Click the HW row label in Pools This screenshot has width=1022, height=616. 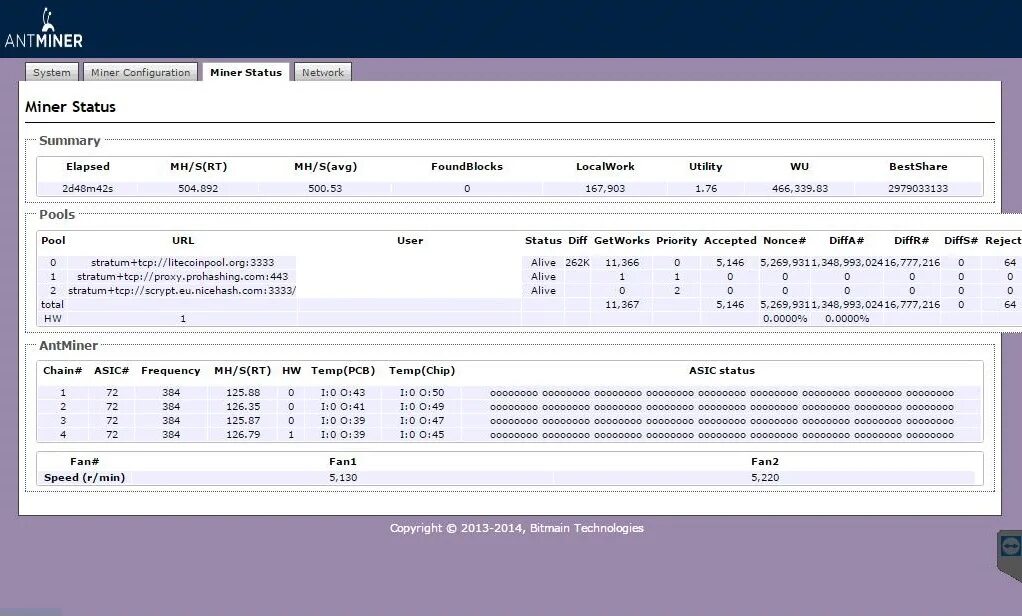point(53,319)
